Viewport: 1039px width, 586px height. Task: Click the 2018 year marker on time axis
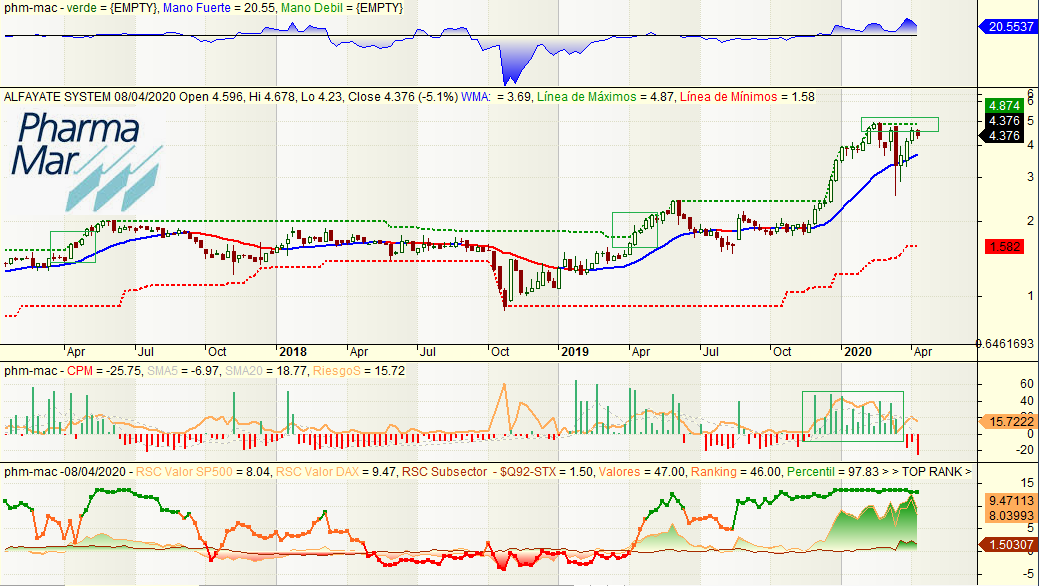tap(293, 352)
